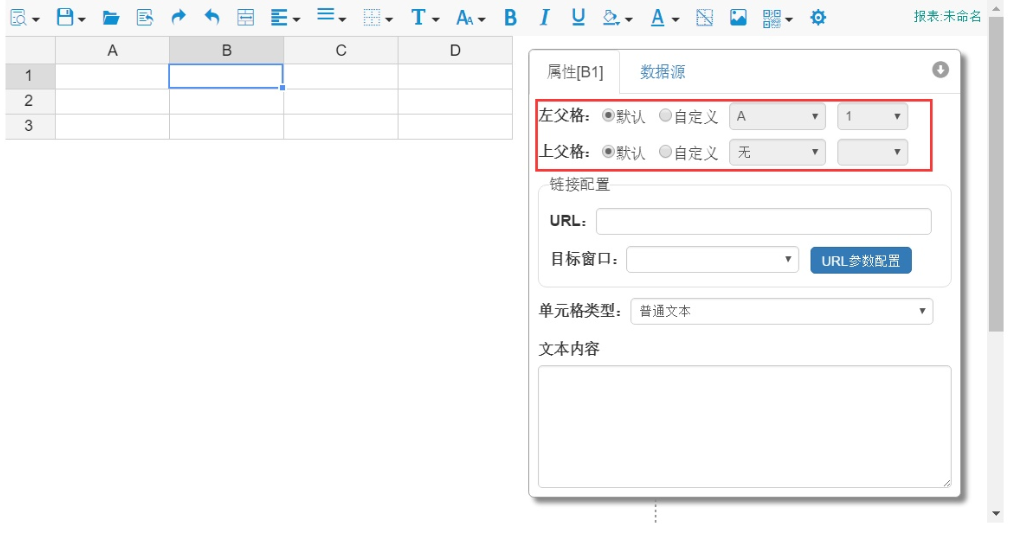
Task: Open the folder icon in toolbar
Action: [x=111, y=18]
